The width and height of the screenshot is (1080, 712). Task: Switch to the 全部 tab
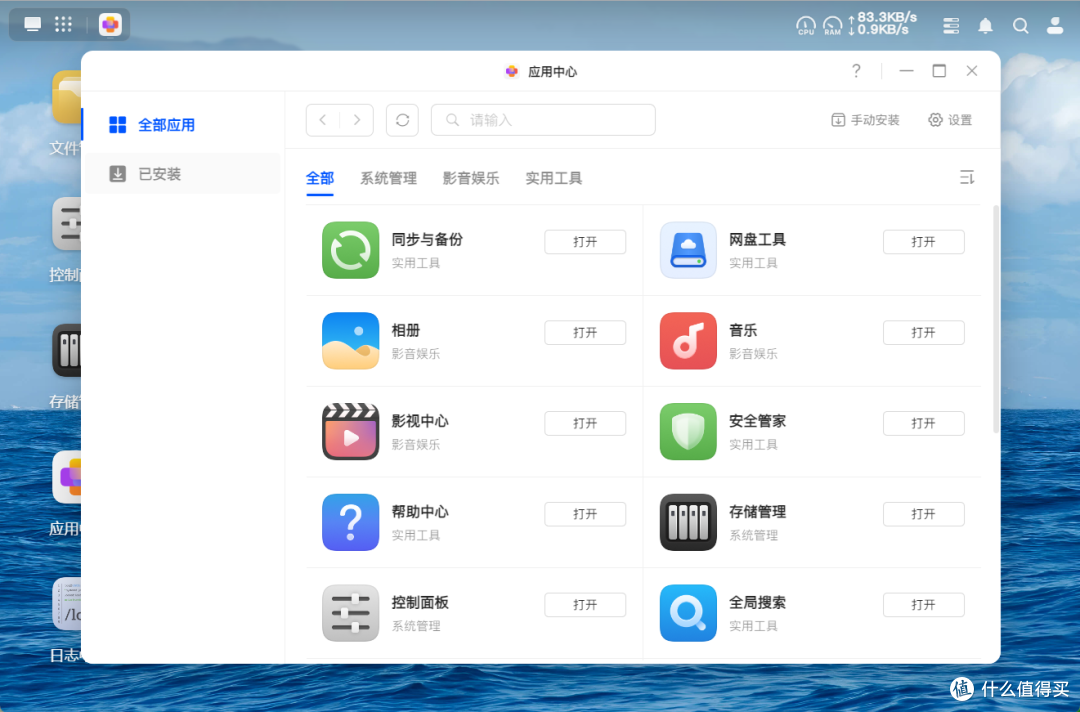point(320,178)
